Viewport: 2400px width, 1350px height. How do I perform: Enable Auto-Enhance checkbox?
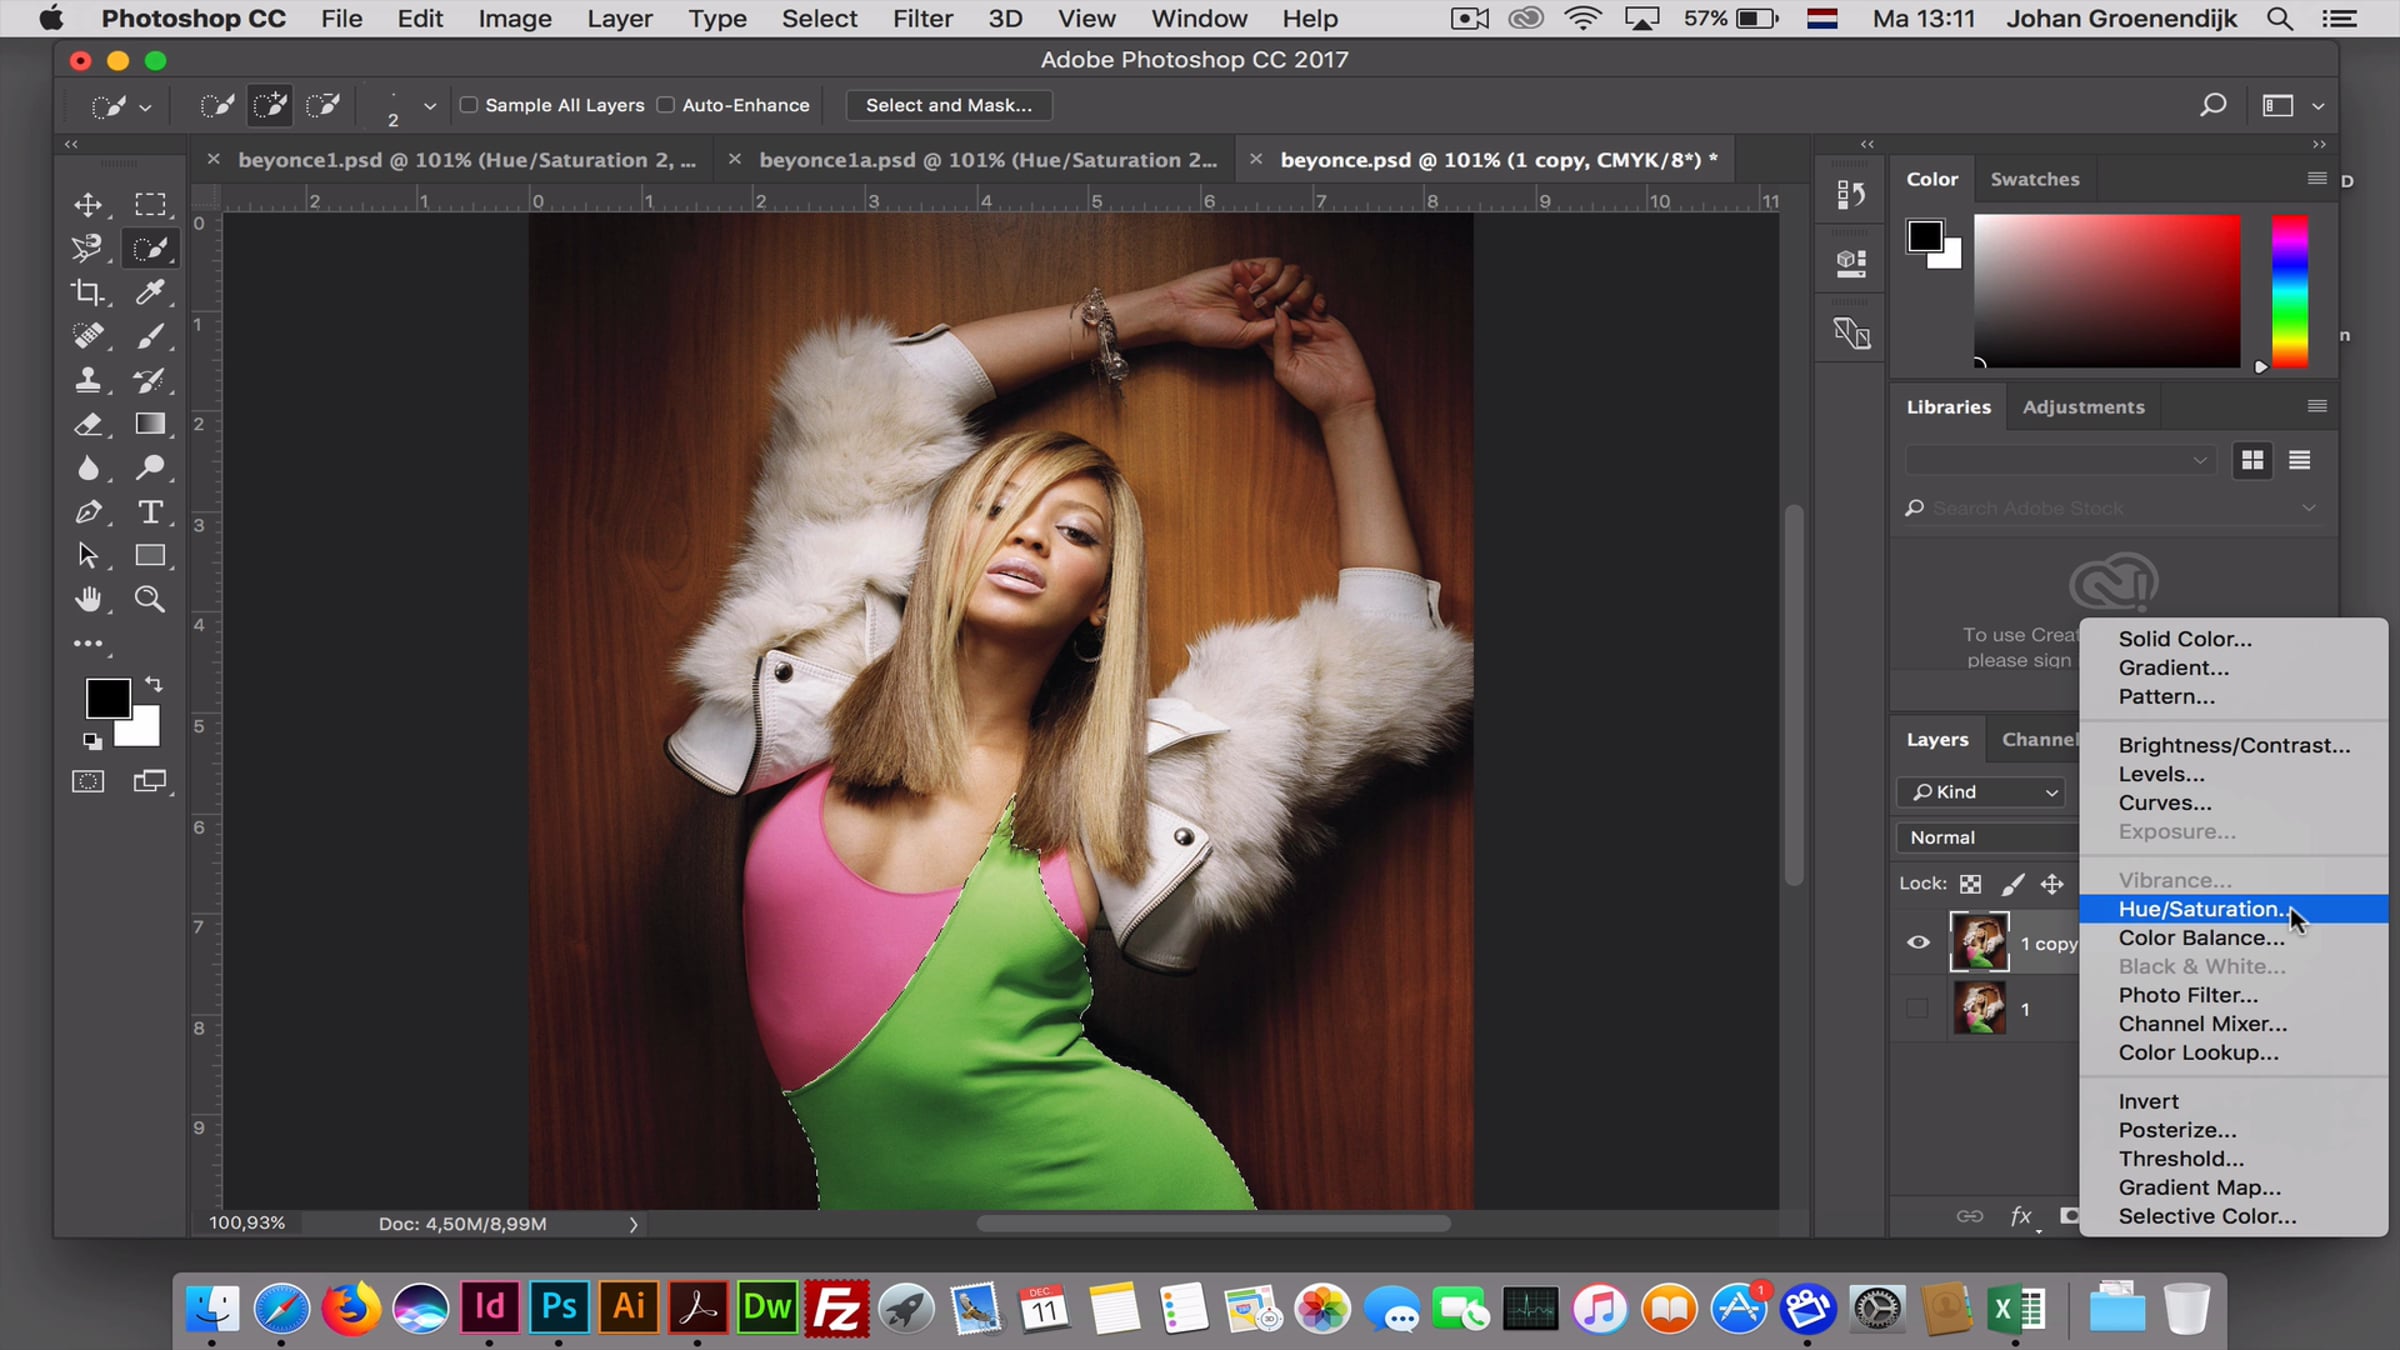(x=666, y=105)
